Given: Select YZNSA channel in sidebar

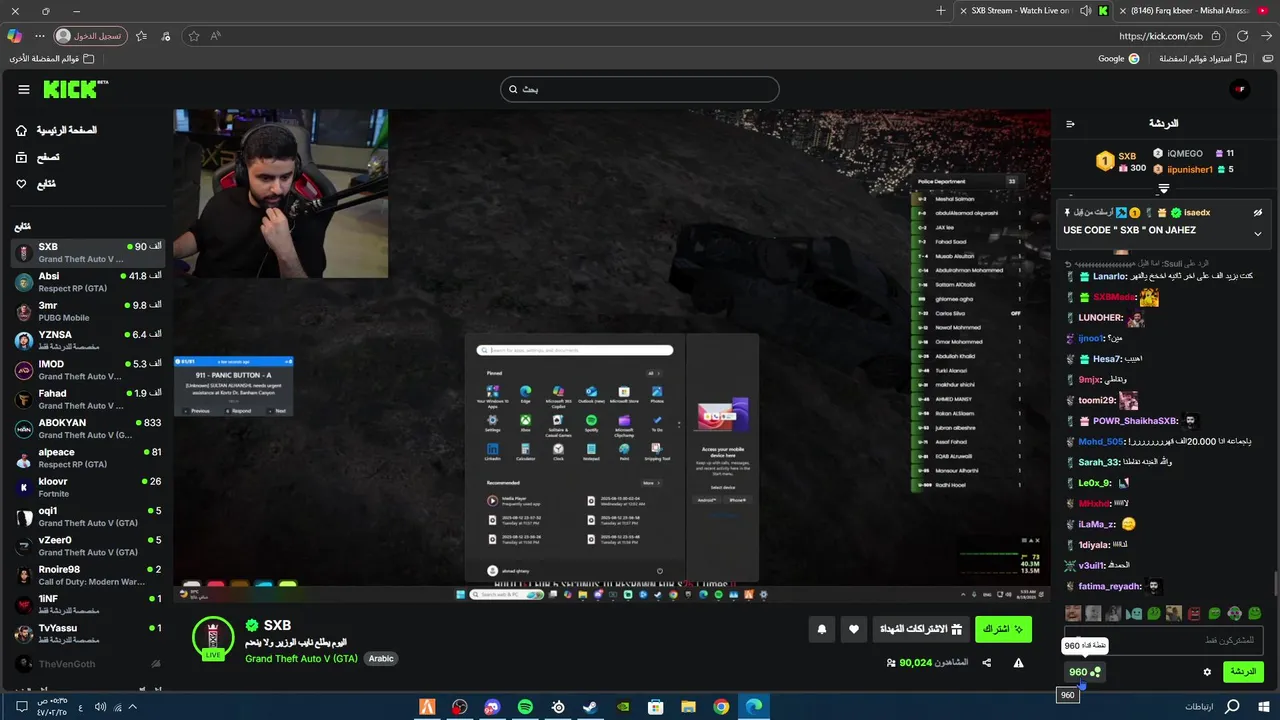Looking at the screenshot, I should click(x=88, y=341).
